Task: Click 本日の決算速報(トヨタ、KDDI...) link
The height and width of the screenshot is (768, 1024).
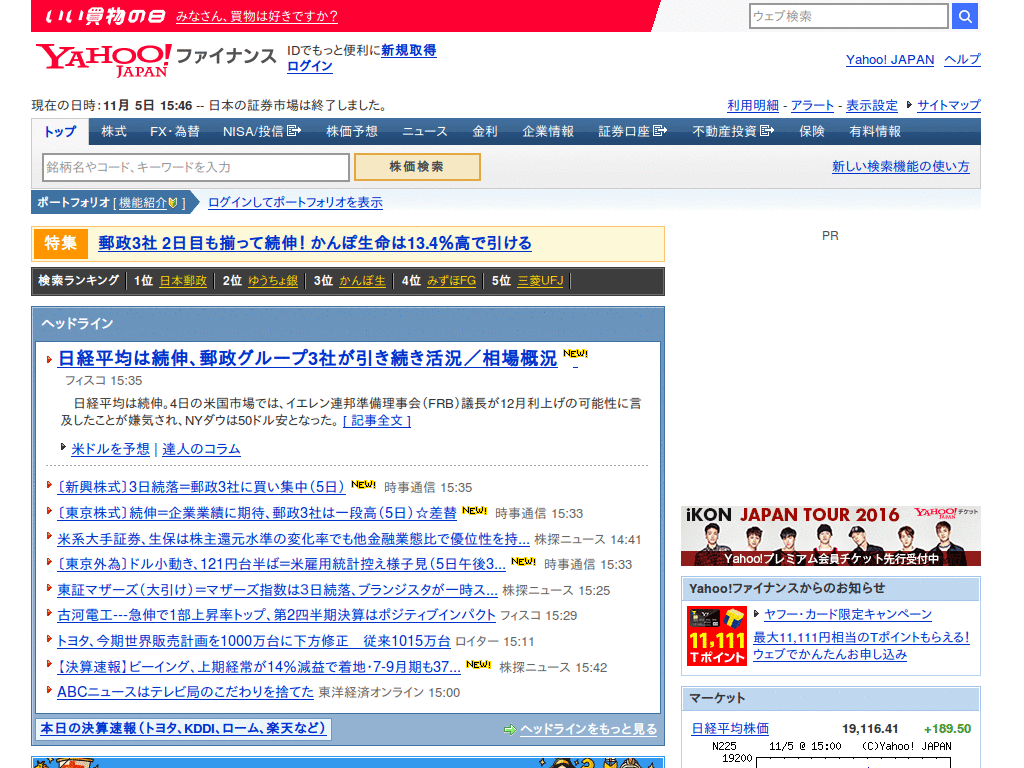Action: [x=183, y=728]
